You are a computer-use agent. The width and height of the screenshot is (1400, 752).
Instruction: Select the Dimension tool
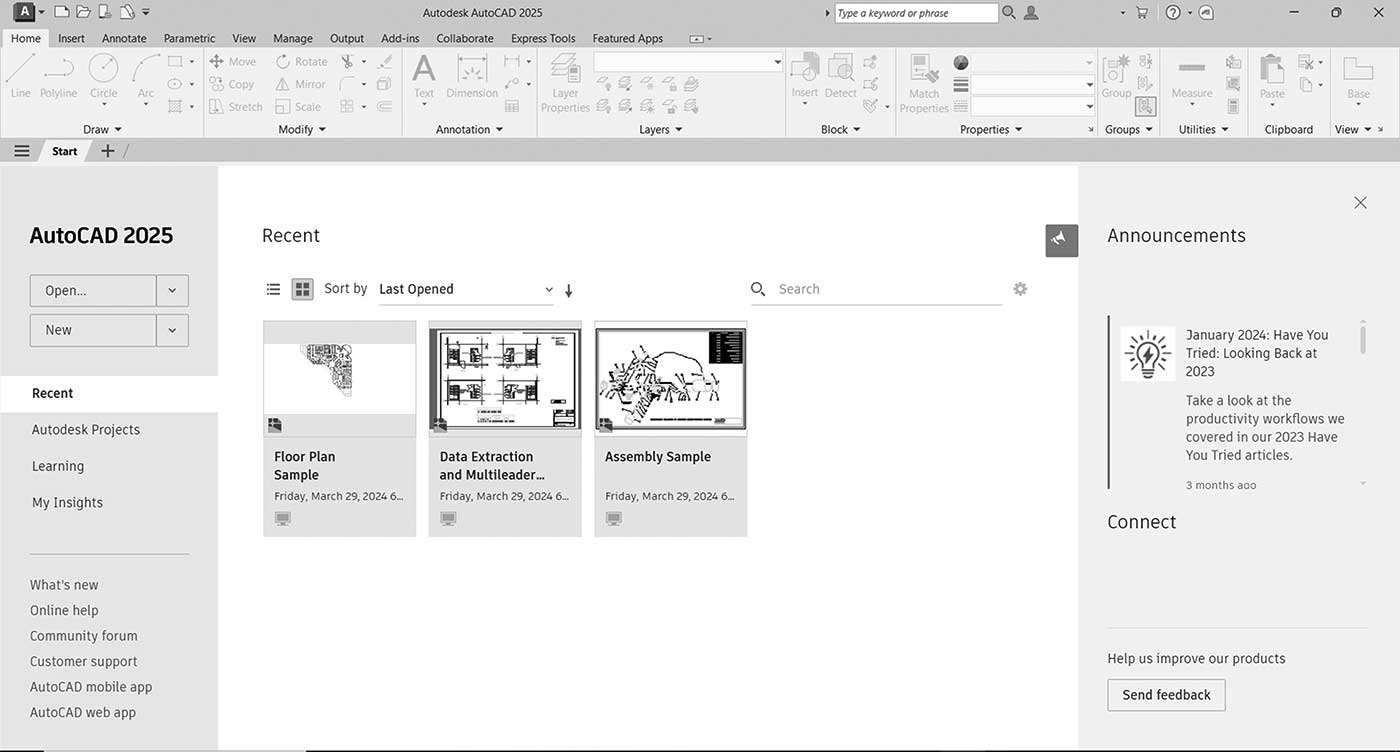(472, 76)
